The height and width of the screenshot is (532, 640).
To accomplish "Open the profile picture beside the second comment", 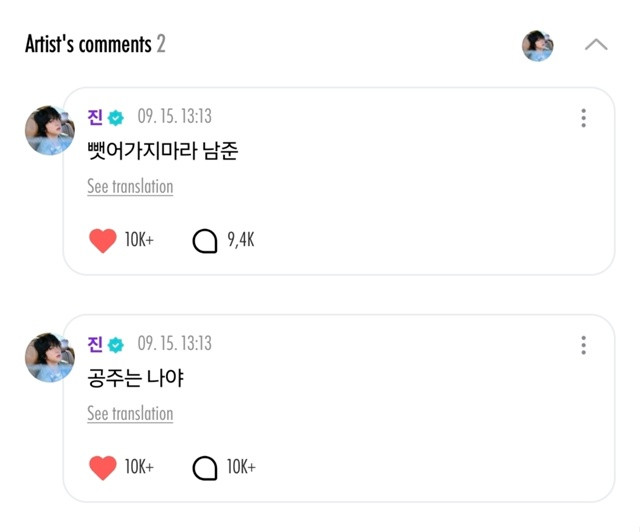I will [49, 357].
